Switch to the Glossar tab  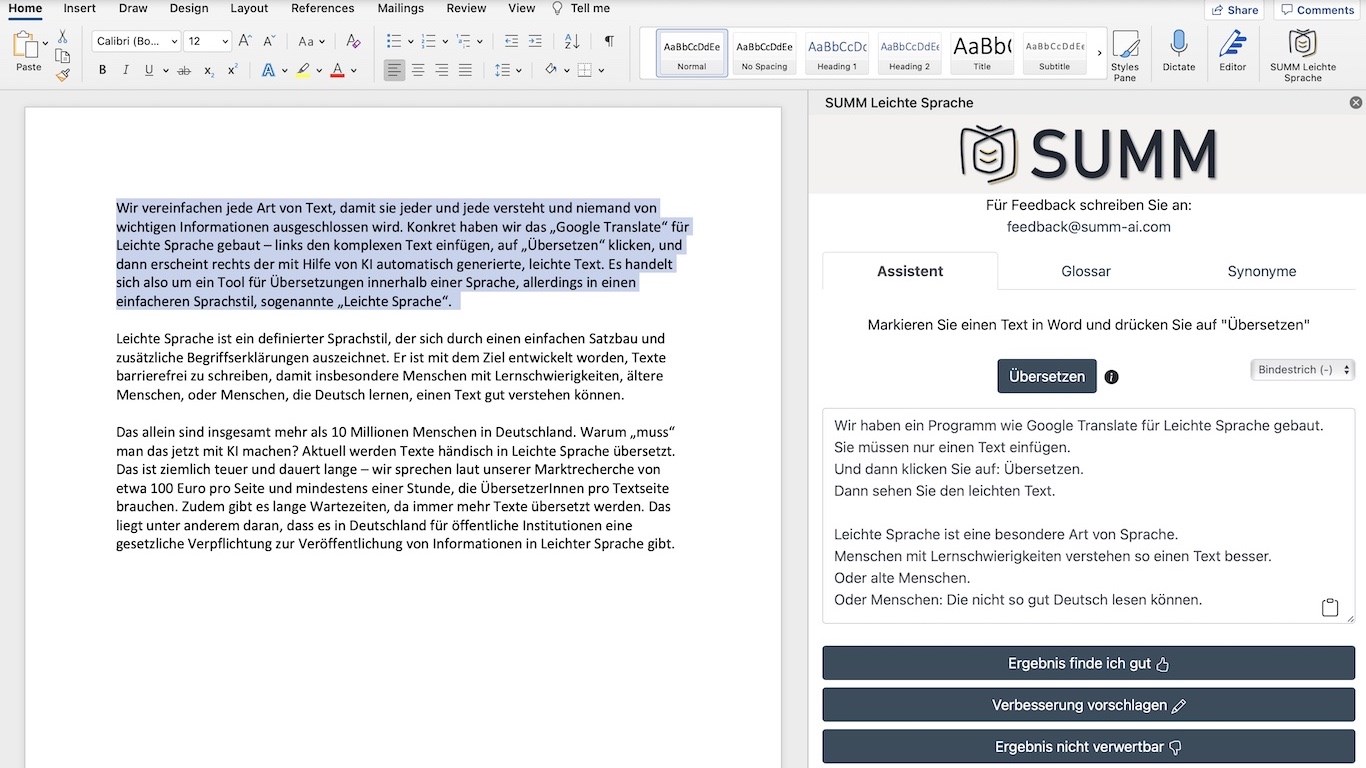[1086, 271]
